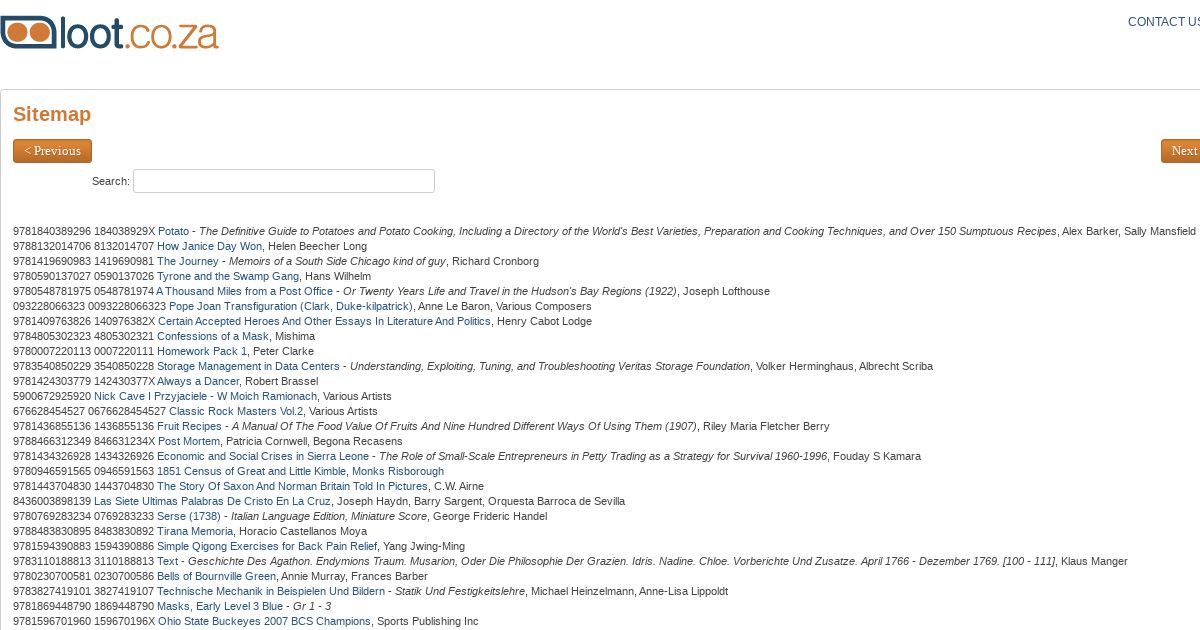
Task: Focus the Search input field
Action: 284,181
